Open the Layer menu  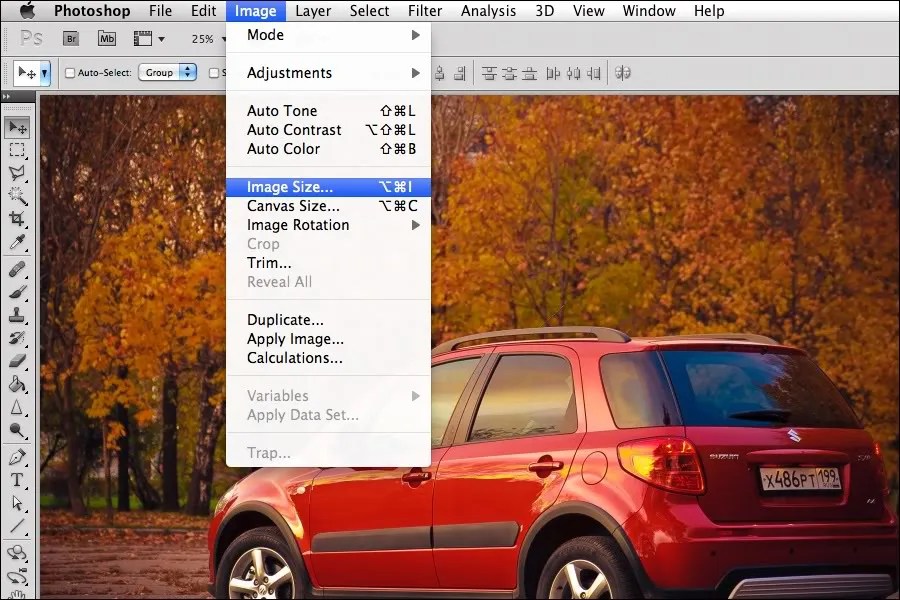click(x=313, y=11)
